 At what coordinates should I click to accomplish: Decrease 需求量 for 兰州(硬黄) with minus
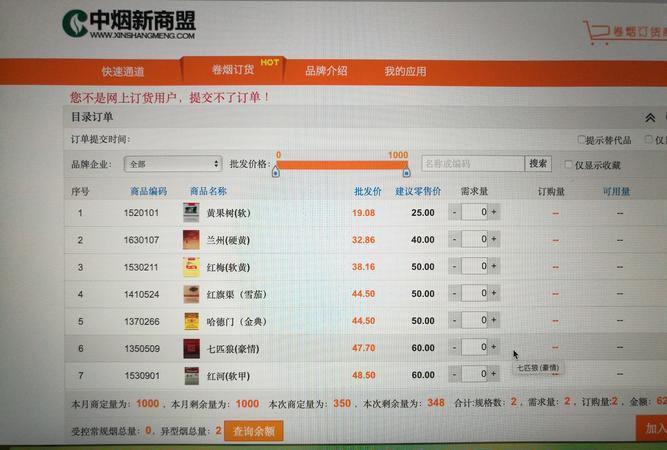[454, 239]
